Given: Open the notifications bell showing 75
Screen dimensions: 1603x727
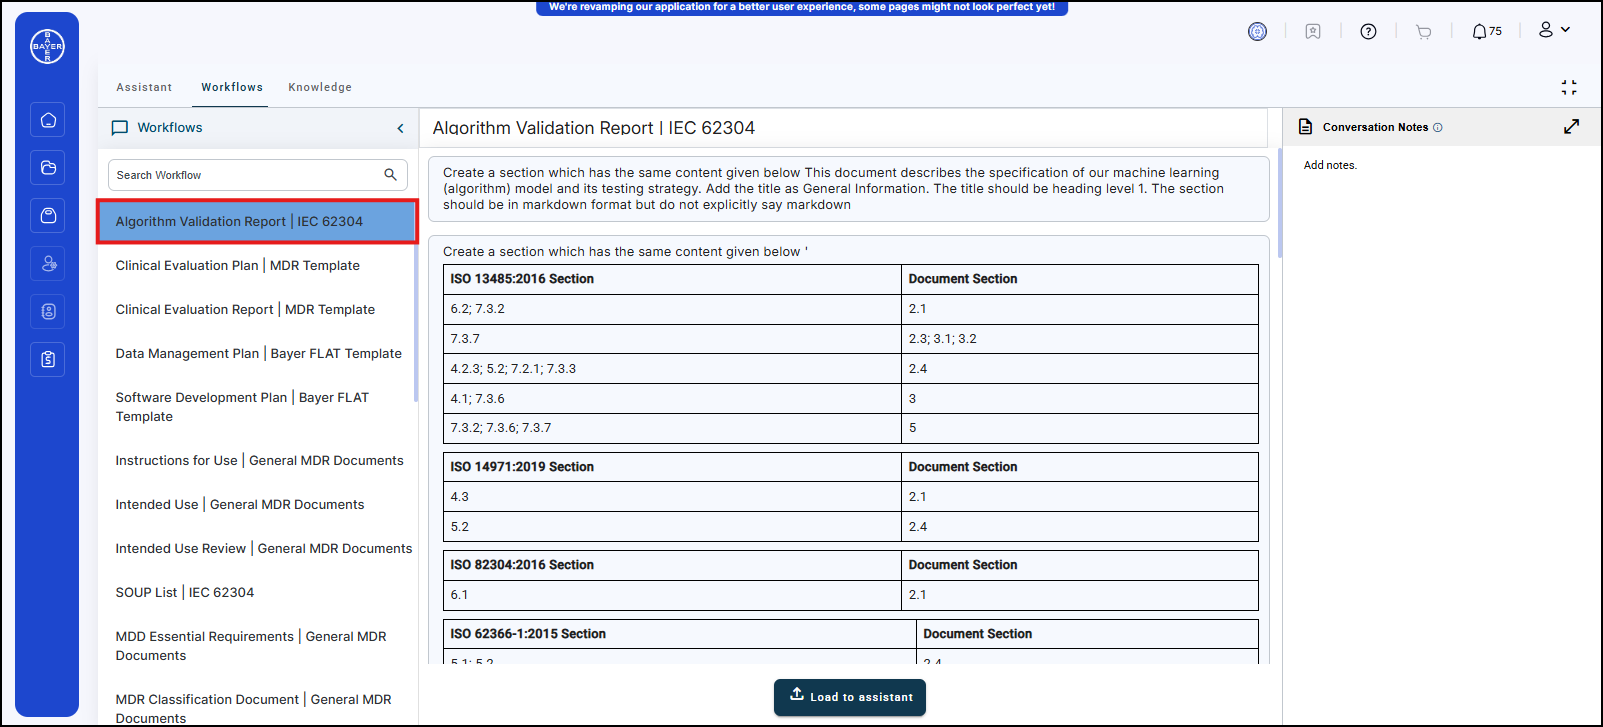Looking at the screenshot, I should [1486, 31].
